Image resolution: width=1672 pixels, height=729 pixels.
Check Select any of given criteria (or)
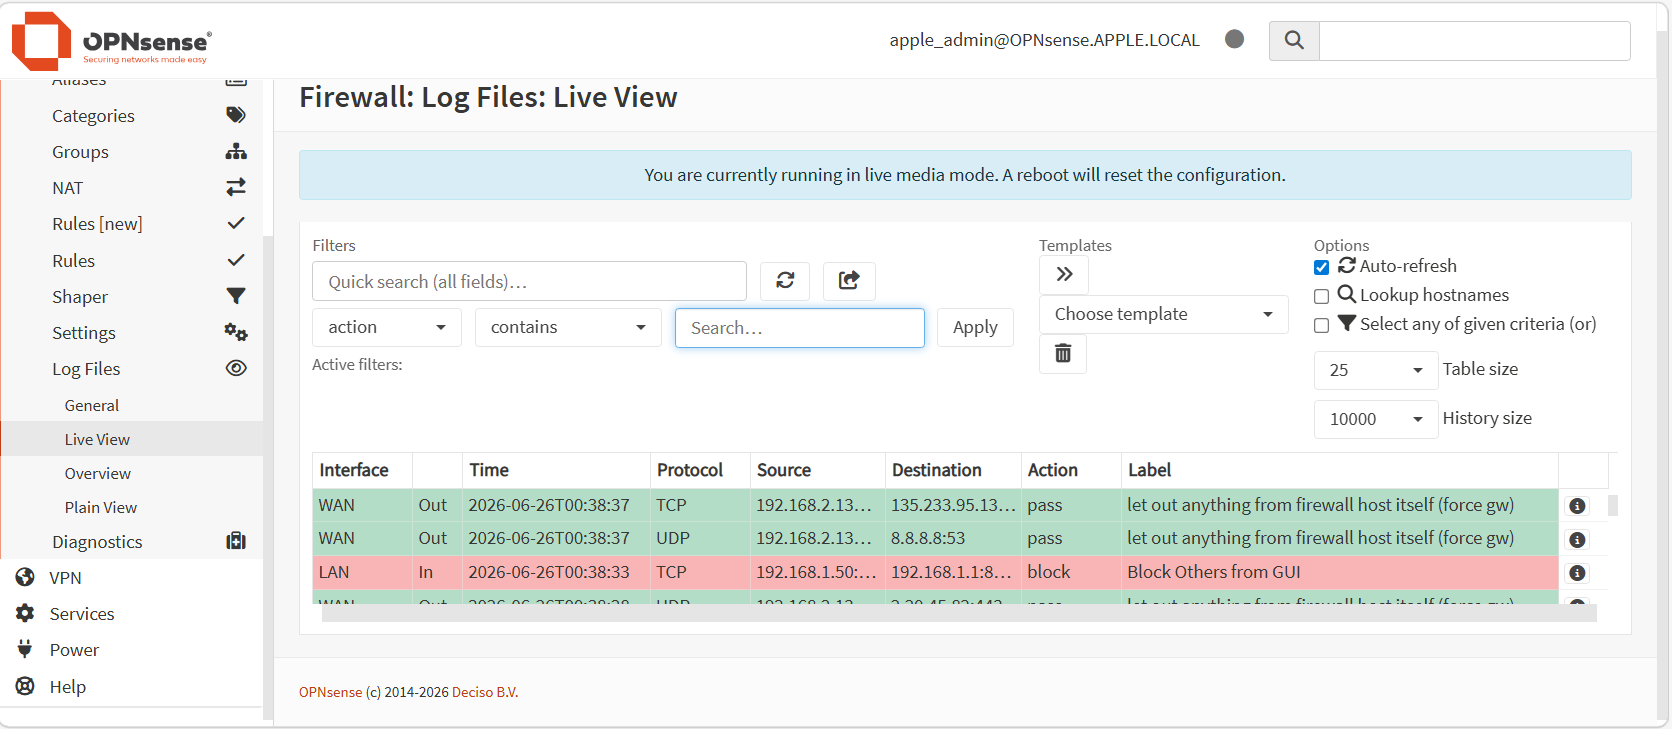coord(1321,325)
